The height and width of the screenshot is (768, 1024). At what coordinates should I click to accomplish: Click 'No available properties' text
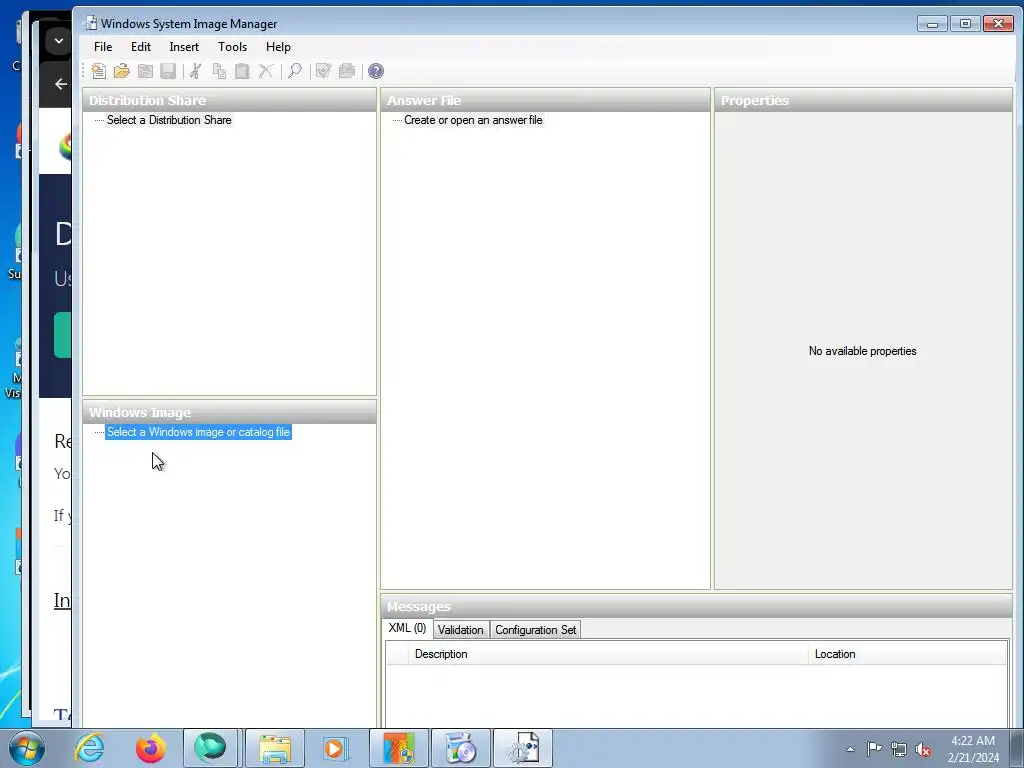click(x=863, y=351)
